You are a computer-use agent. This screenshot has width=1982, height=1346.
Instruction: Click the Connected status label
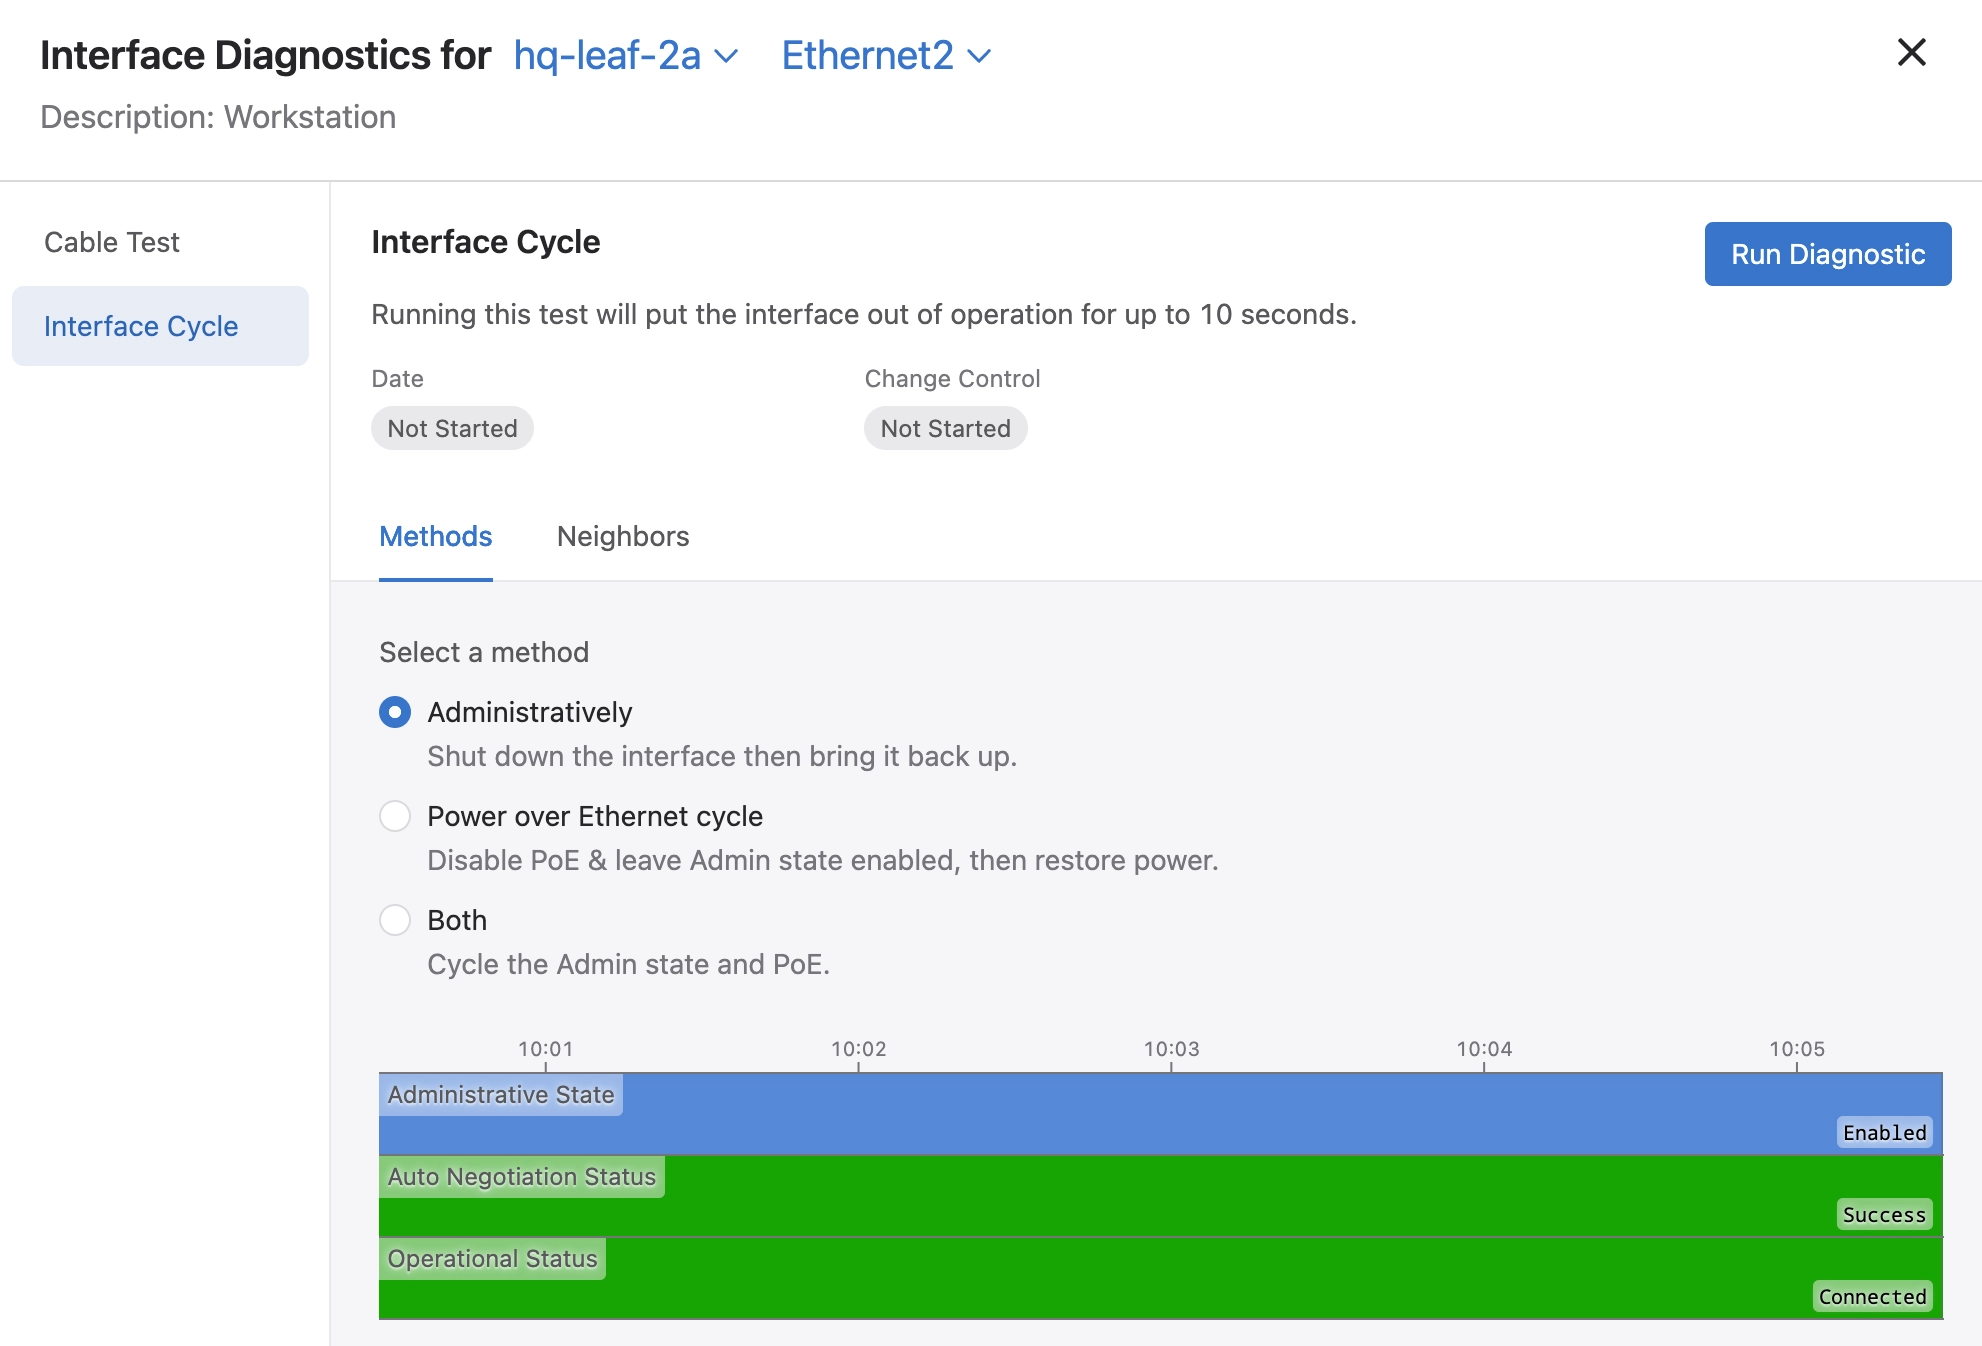1872,1296
